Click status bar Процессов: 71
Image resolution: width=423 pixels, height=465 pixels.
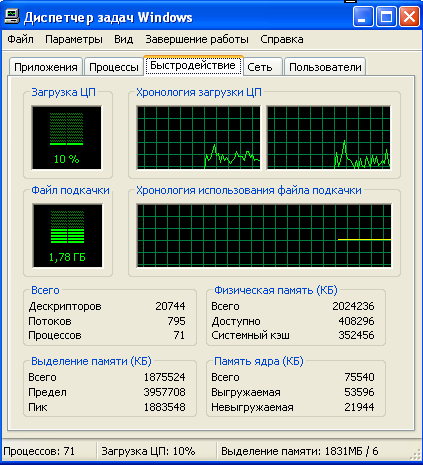coord(39,451)
